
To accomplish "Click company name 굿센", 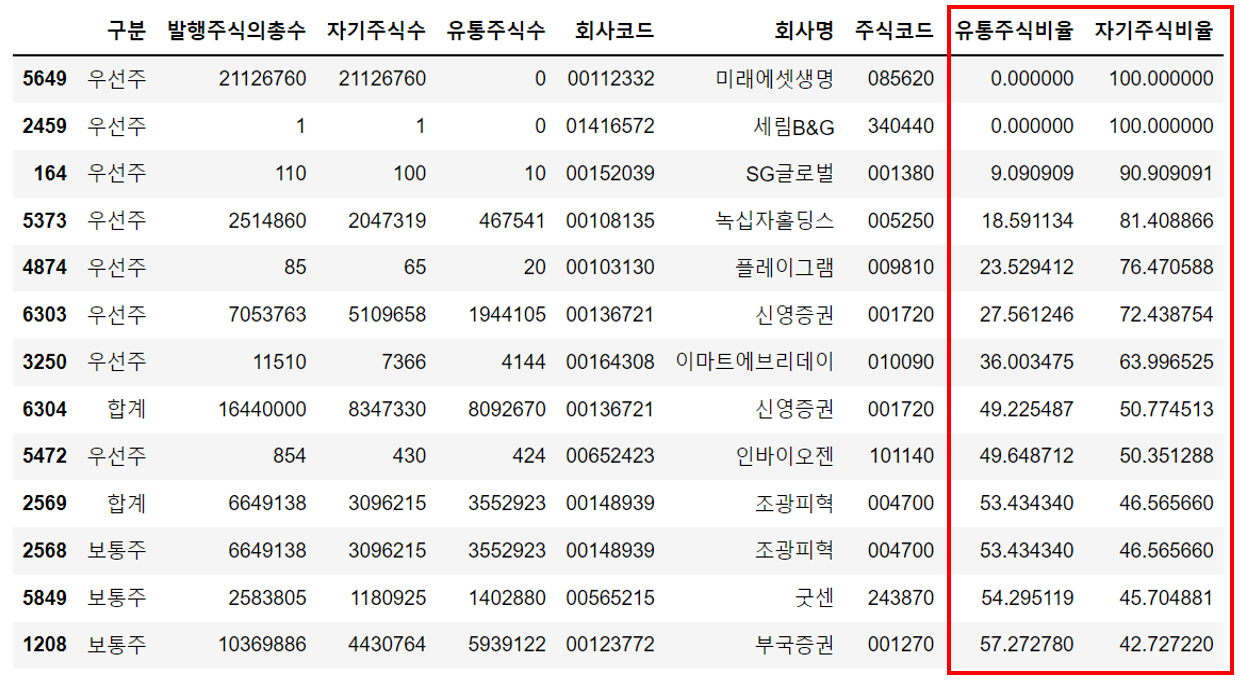I will pos(814,597).
